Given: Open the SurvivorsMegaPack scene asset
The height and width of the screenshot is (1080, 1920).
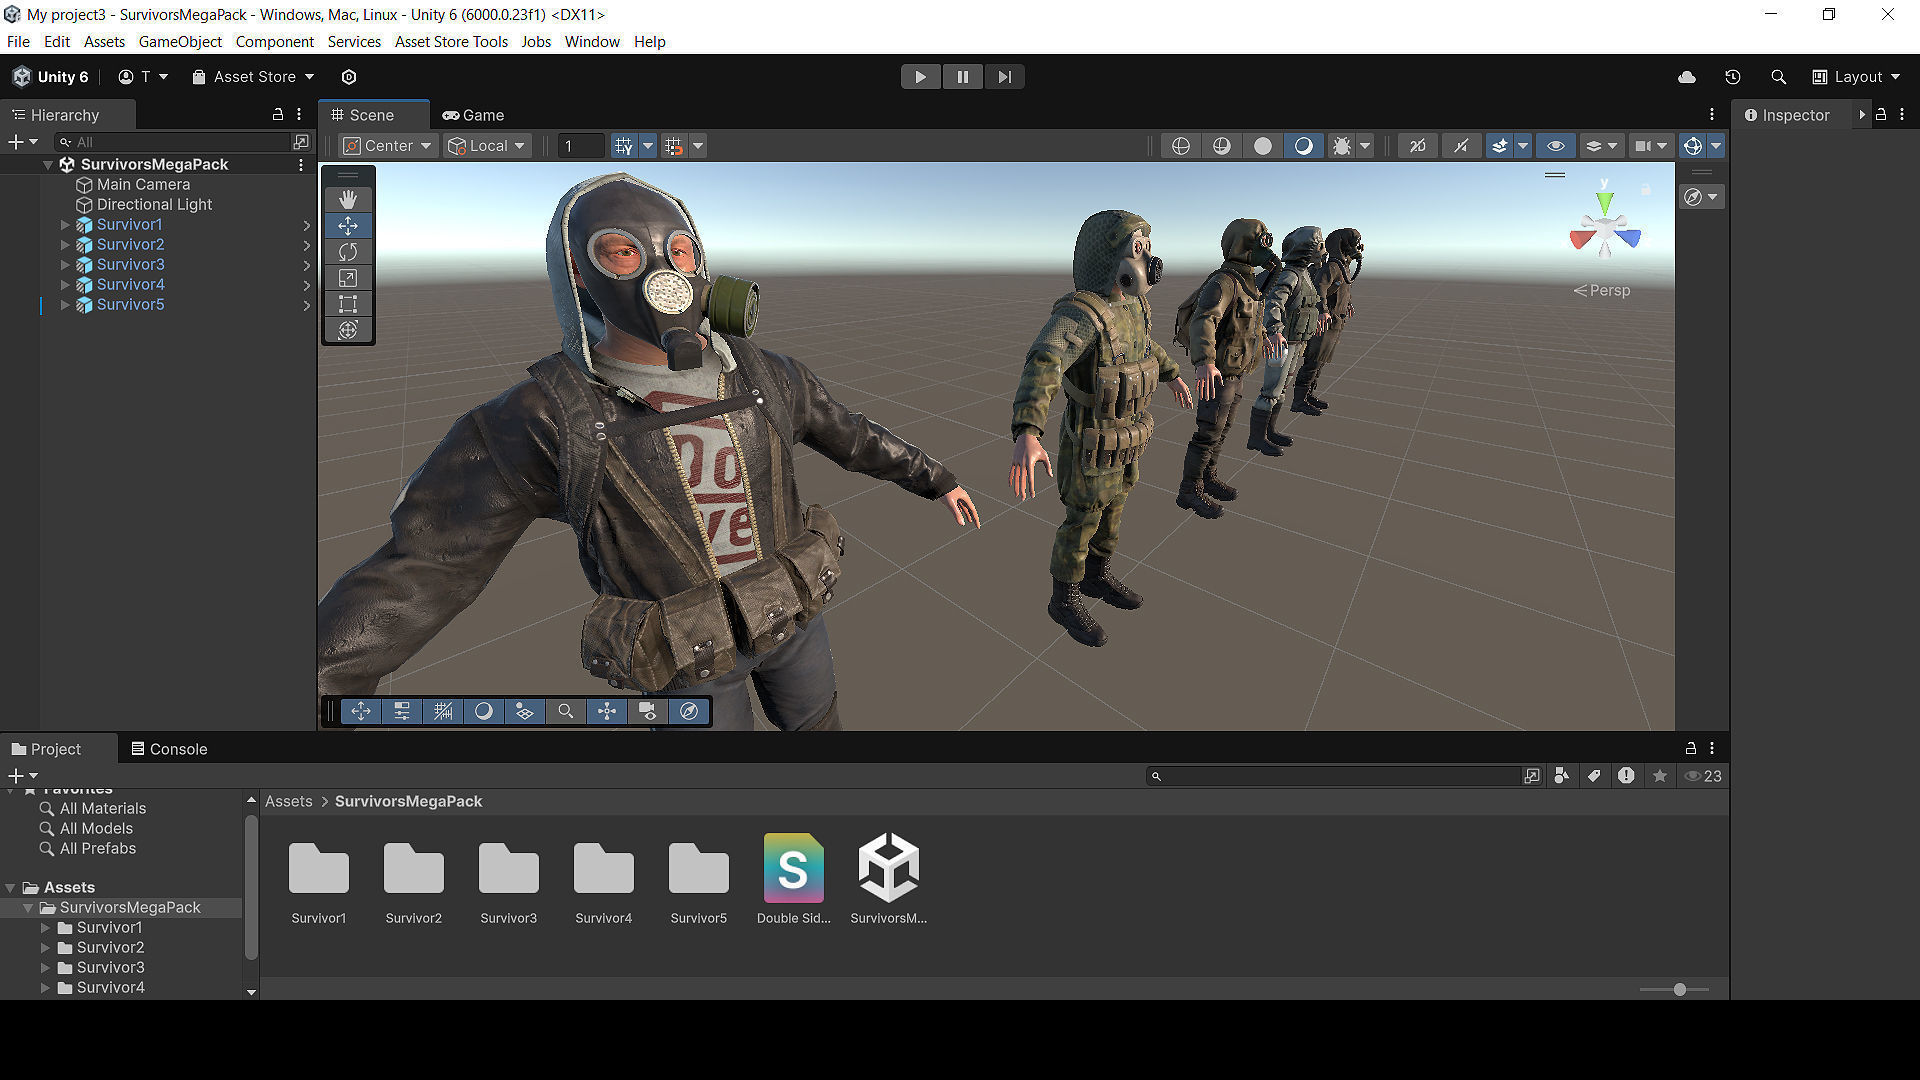Looking at the screenshot, I should [x=889, y=879].
